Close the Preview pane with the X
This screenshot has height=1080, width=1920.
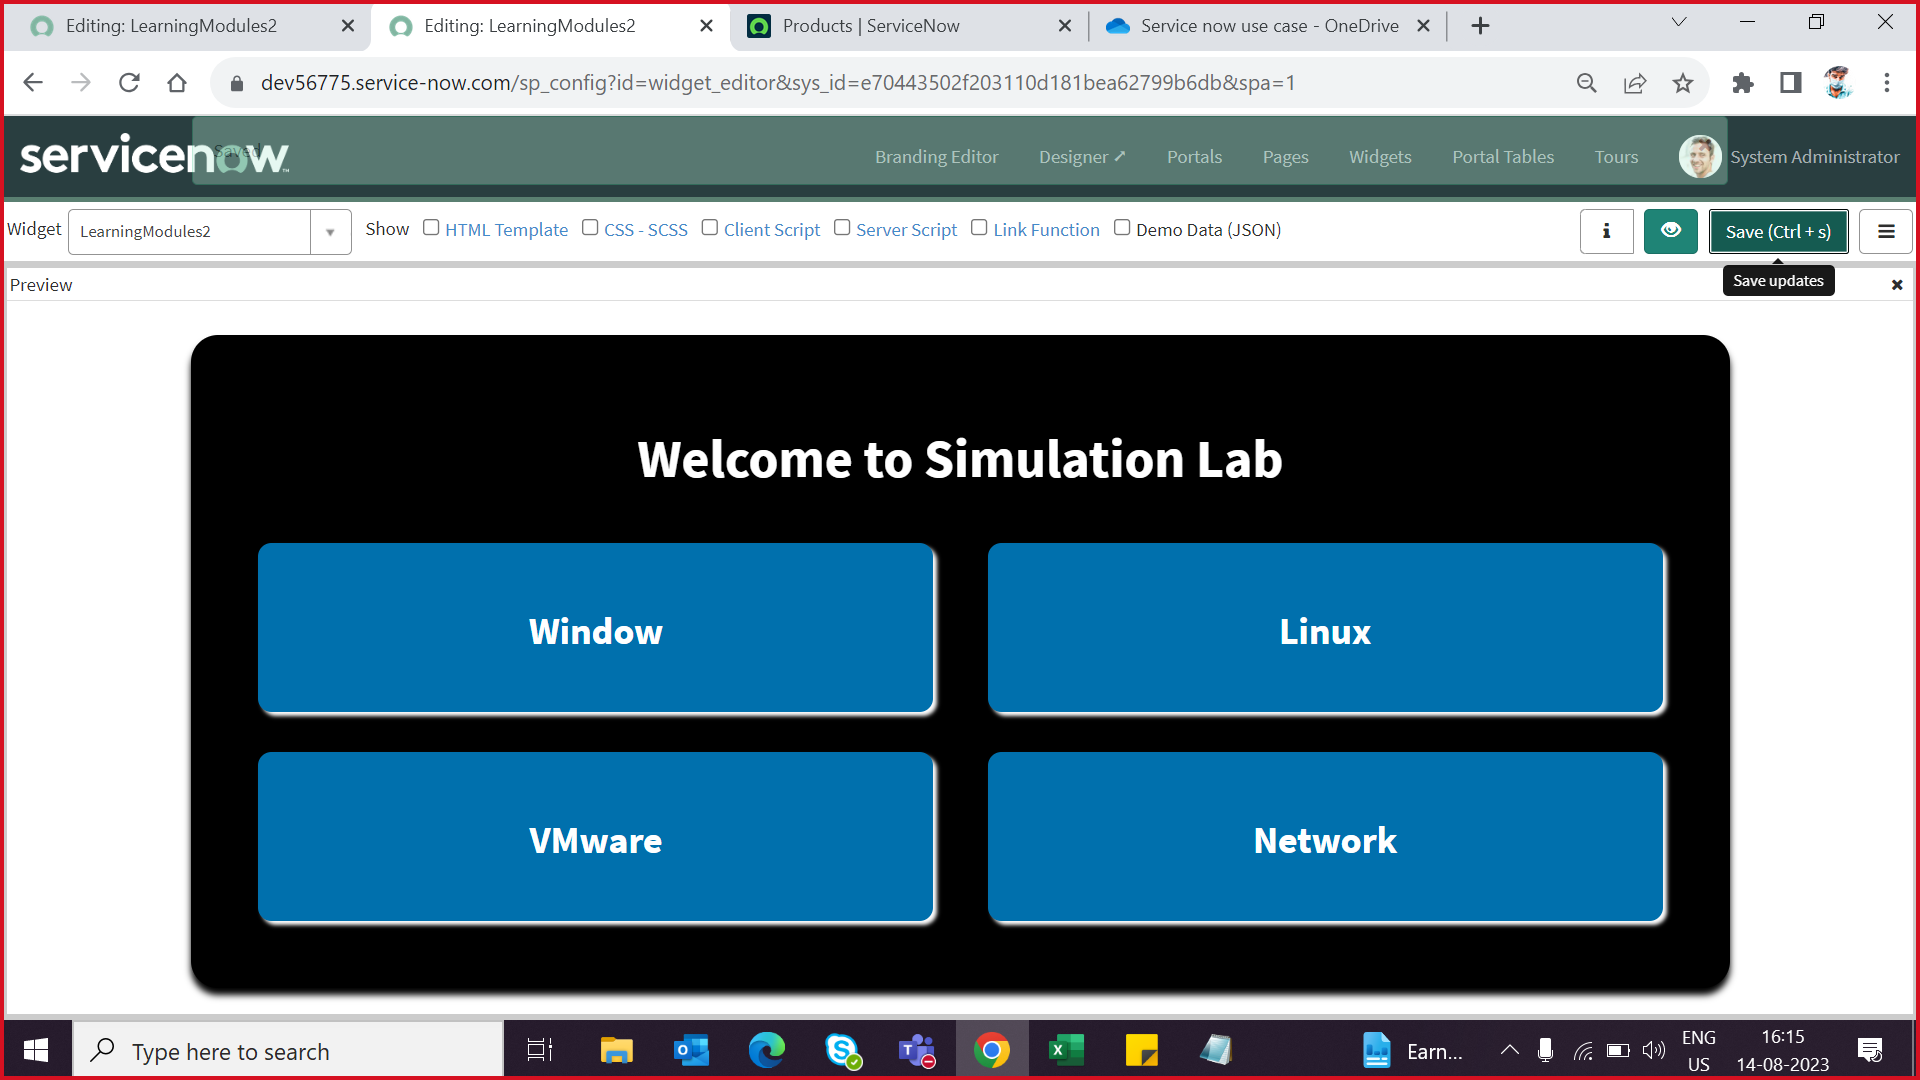pyautogui.click(x=1896, y=284)
